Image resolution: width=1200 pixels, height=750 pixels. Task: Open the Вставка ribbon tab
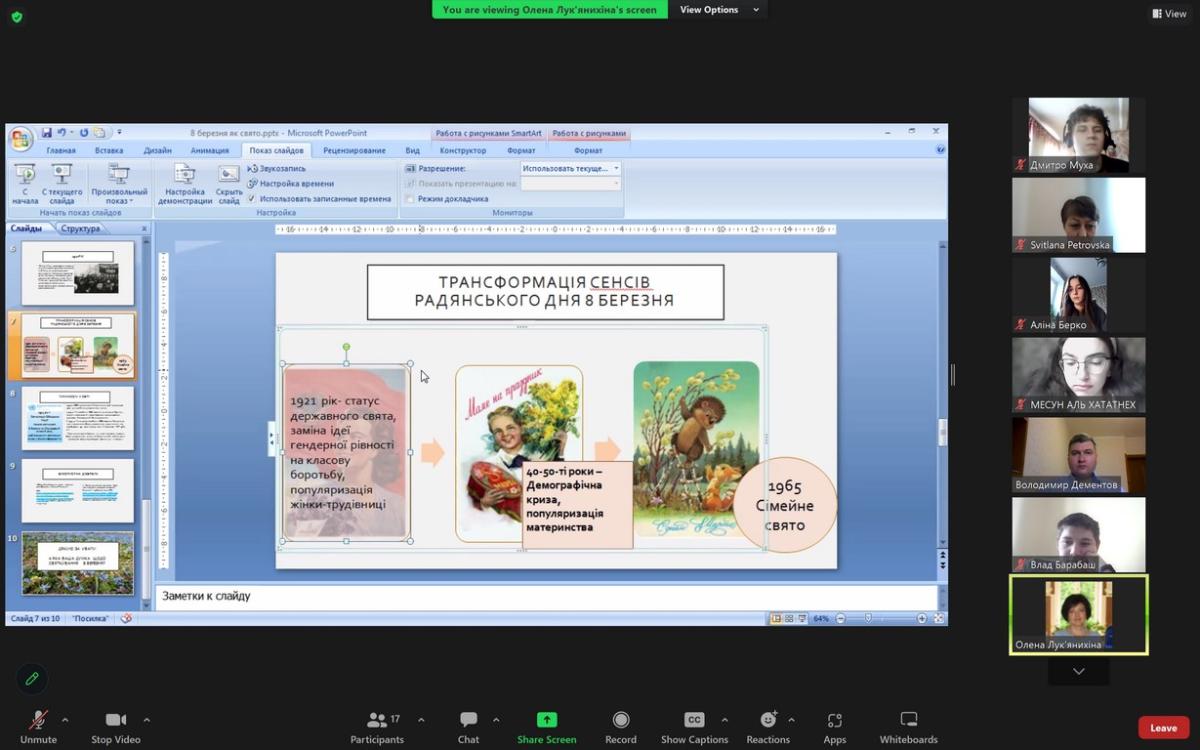coord(109,150)
